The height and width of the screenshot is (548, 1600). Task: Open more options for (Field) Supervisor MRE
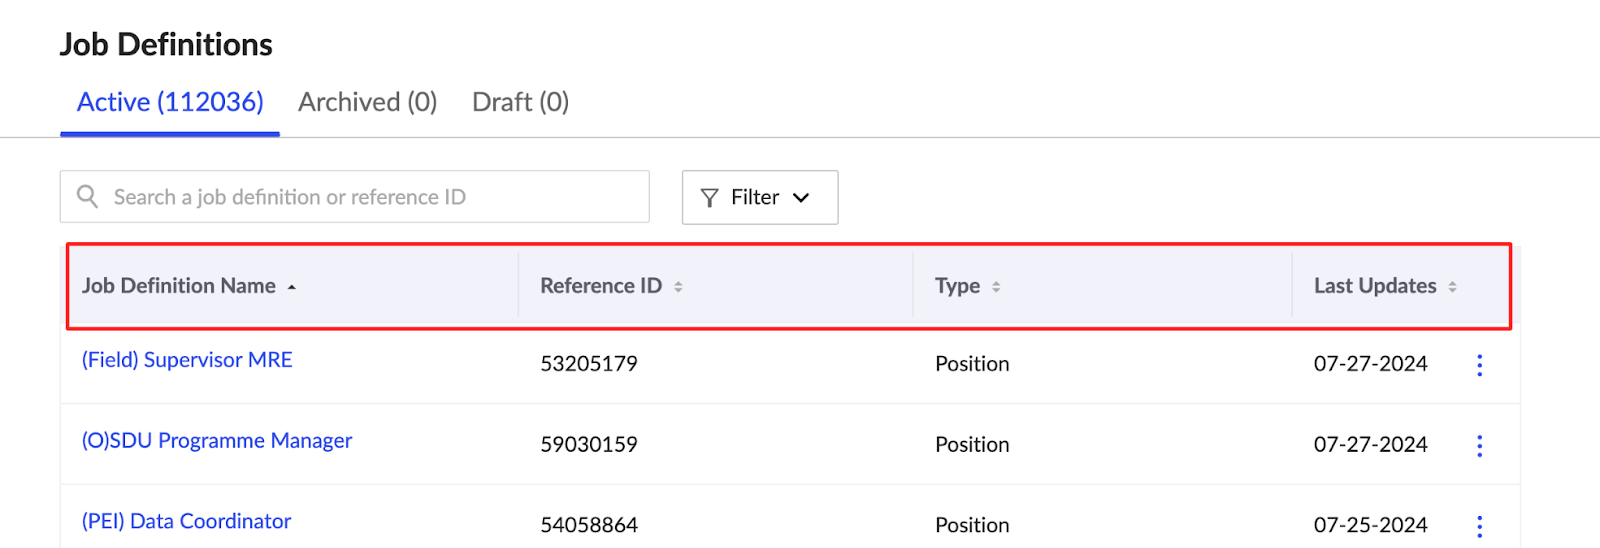[1480, 365]
